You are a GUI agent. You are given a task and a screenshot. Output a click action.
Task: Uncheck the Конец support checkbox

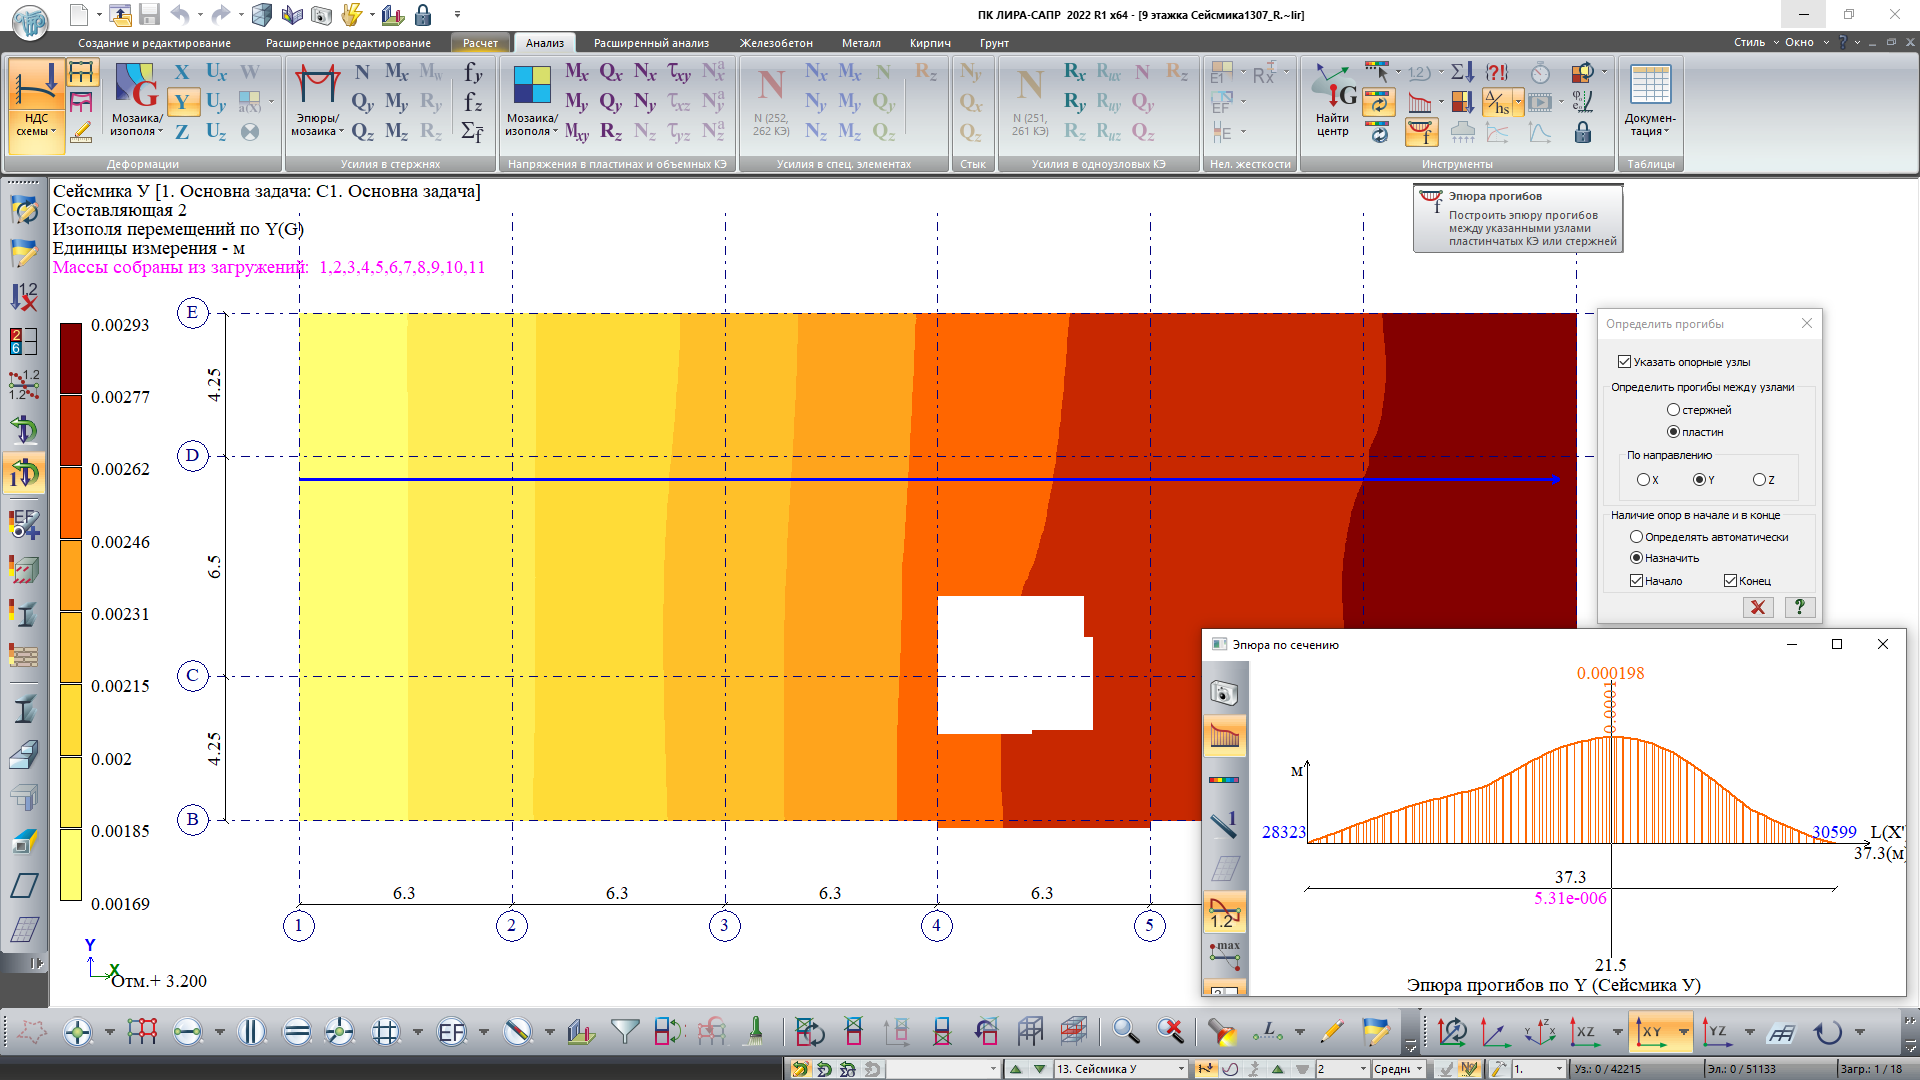[1730, 581]
